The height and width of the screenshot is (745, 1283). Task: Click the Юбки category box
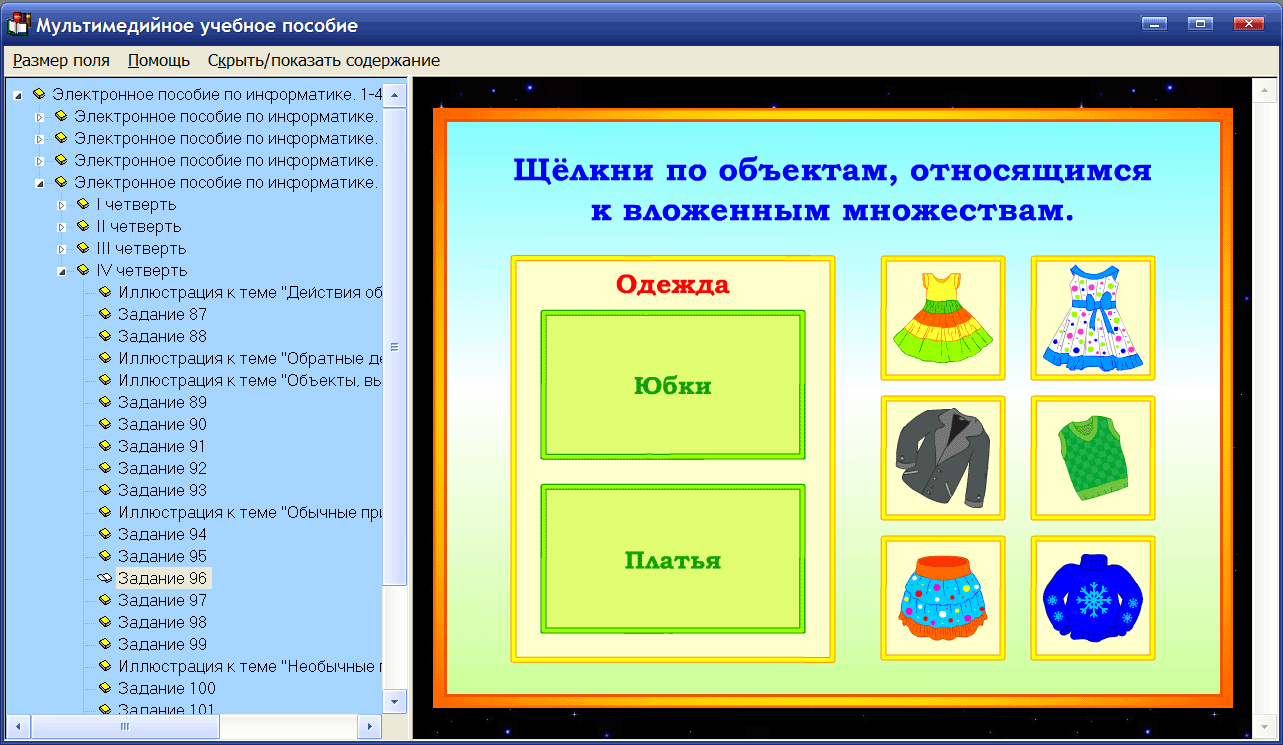pos(671,384)
